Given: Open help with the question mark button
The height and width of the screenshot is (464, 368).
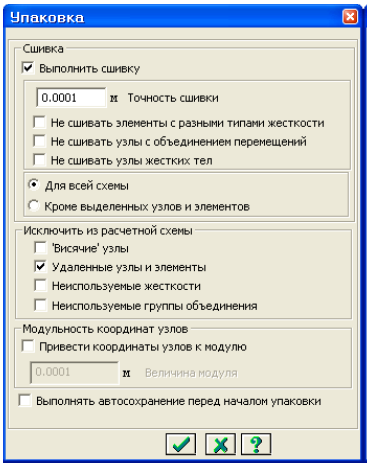Looking at the screenshot, I should point(256,444).
